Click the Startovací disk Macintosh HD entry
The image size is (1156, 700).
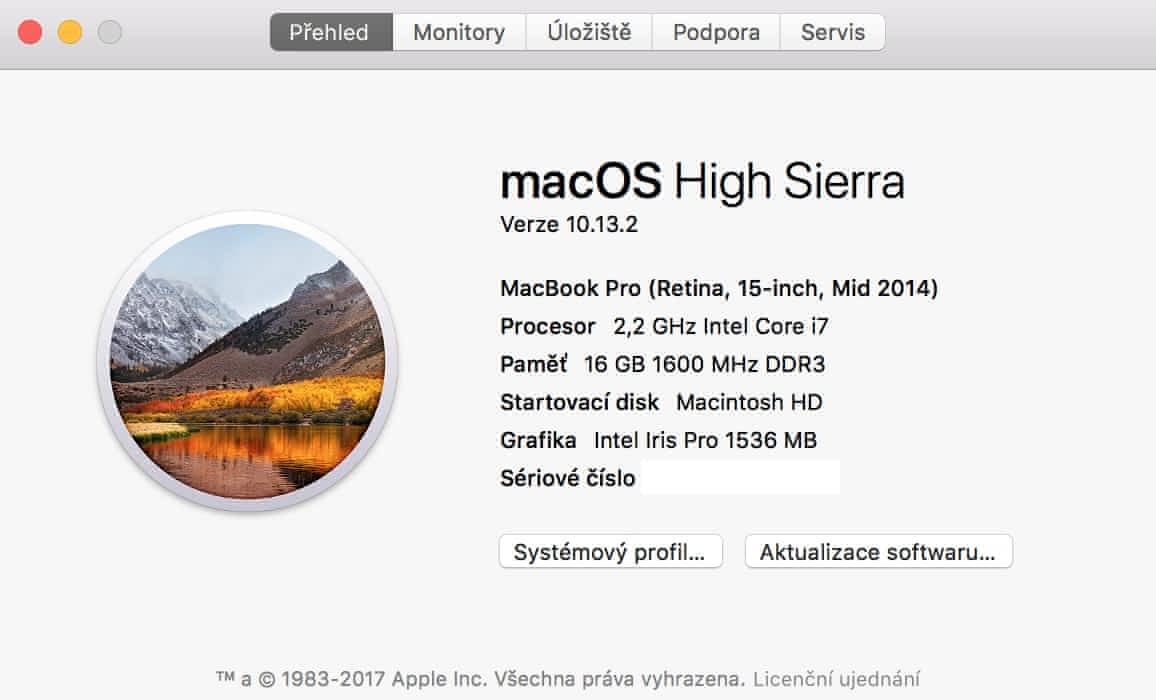click(660, 402)
